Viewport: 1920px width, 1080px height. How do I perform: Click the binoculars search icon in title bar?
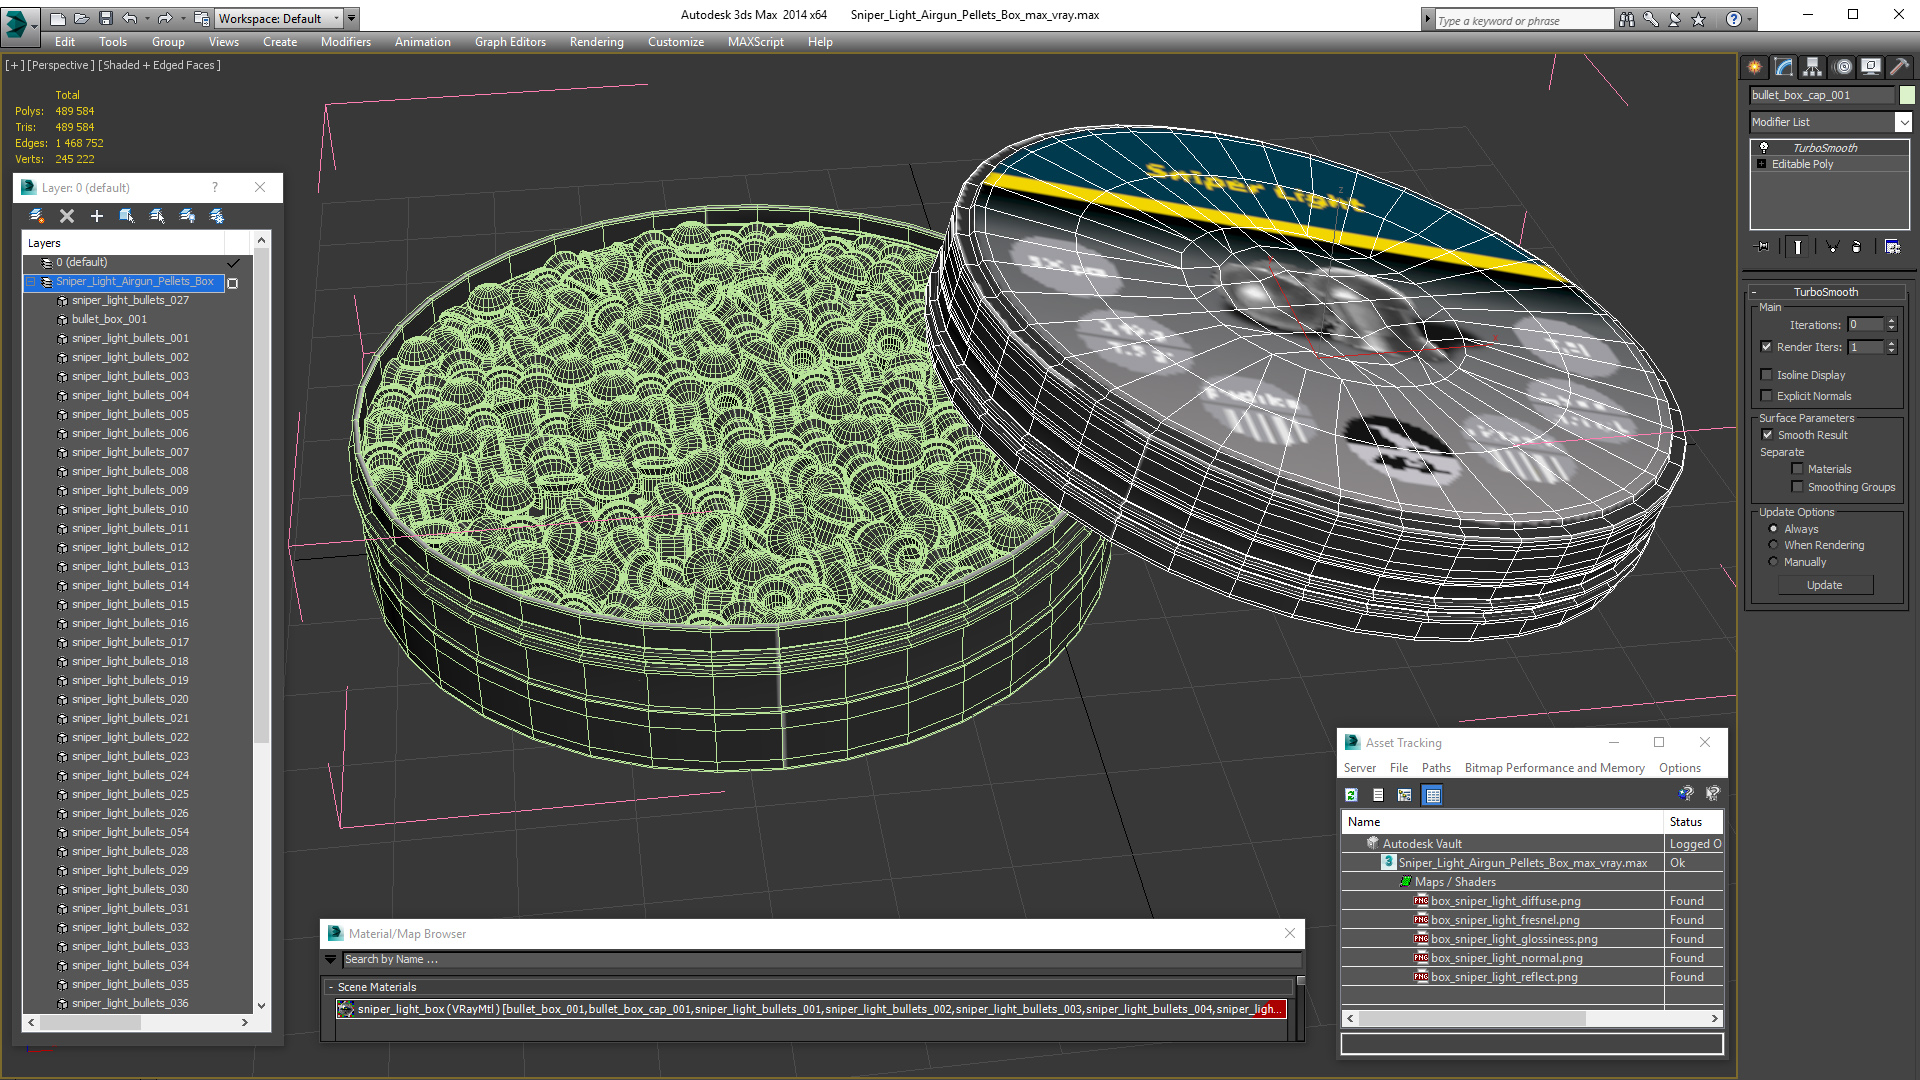[1627, 19]
